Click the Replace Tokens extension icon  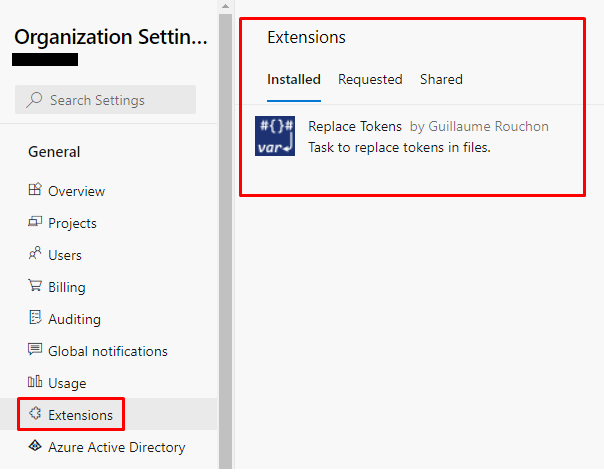275,137
